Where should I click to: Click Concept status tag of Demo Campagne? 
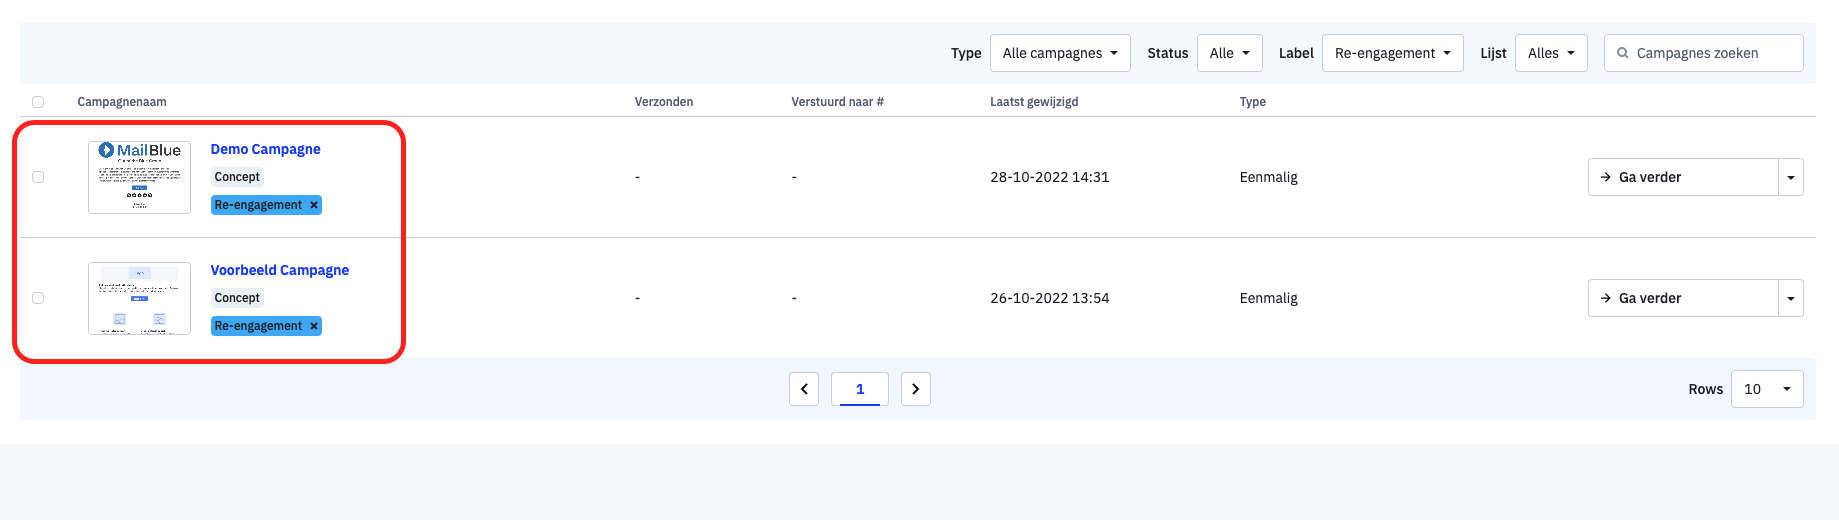coord(237,177)
